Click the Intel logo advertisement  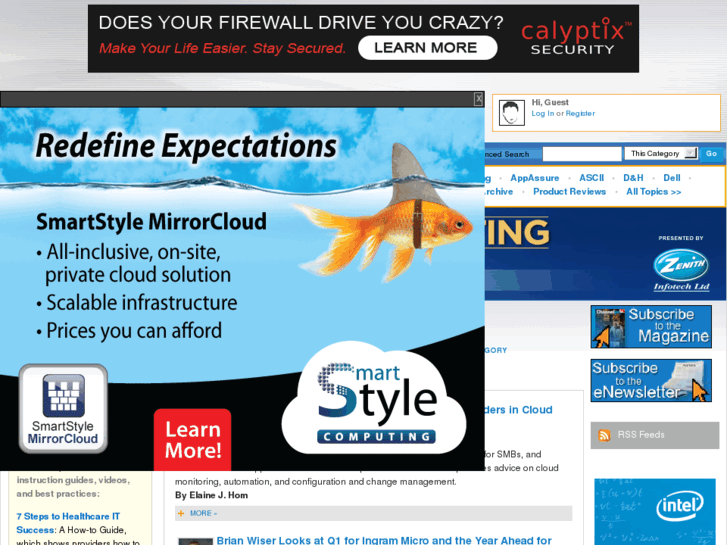point(655,512)
